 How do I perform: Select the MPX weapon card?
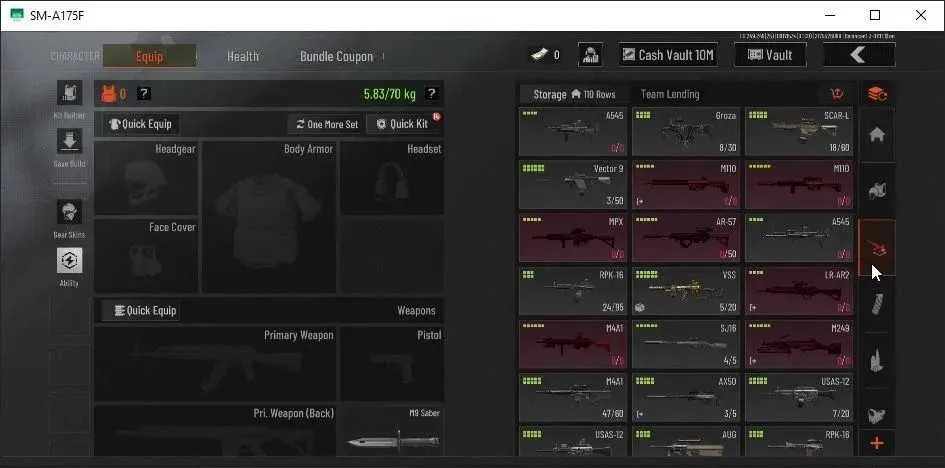click(x=573, y=238)
